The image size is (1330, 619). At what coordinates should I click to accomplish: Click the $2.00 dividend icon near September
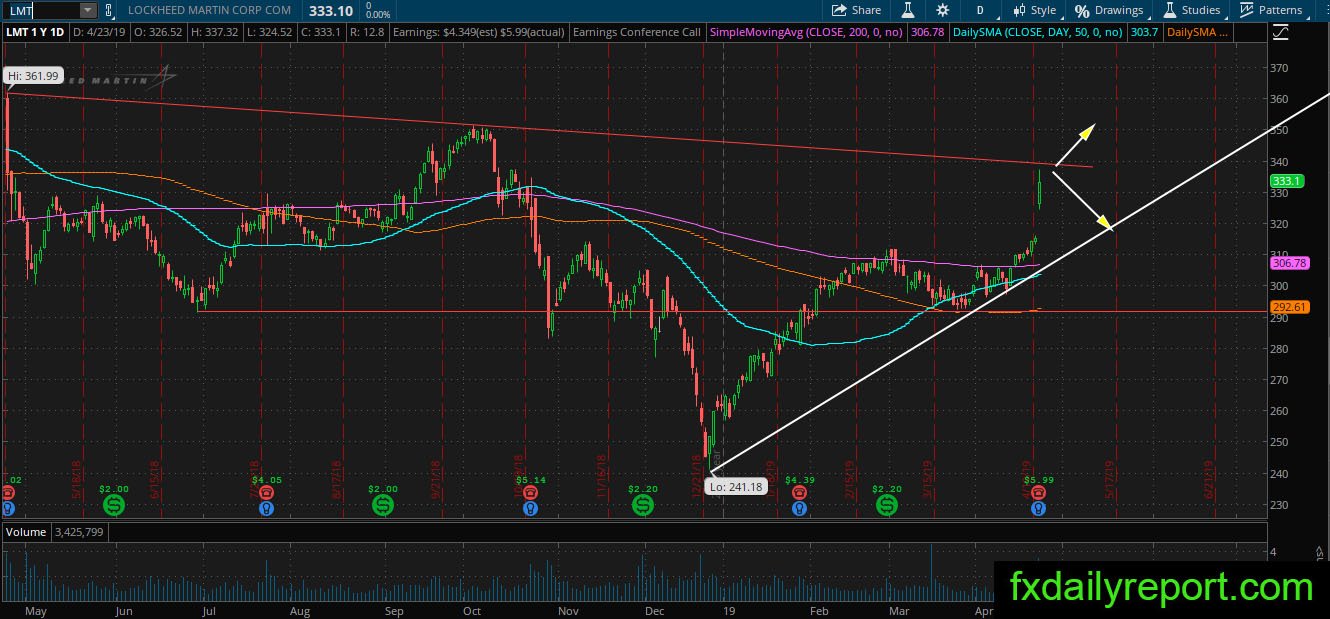coord(384,506)
